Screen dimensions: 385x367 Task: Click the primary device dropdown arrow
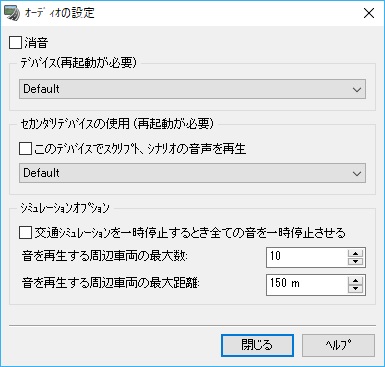357,89
